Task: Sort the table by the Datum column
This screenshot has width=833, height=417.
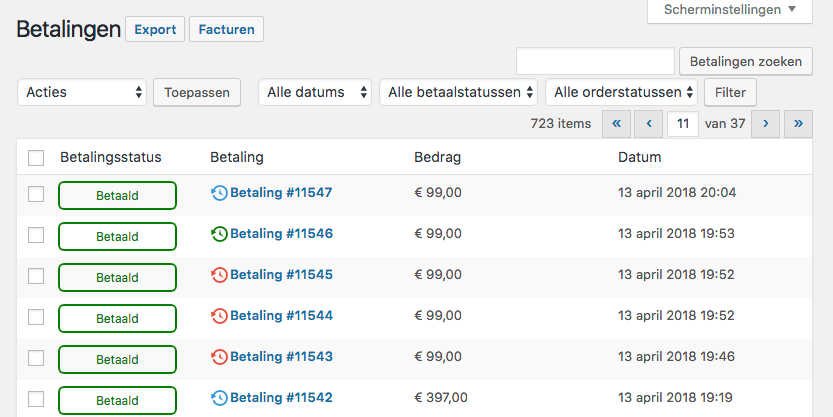Action: click(640, 157)
